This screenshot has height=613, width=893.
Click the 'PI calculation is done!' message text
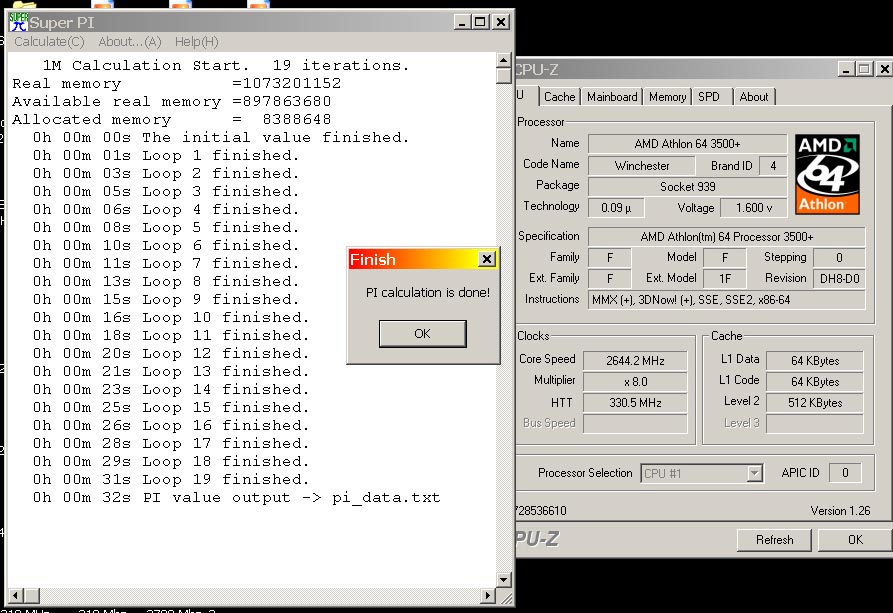pos(428,292)
